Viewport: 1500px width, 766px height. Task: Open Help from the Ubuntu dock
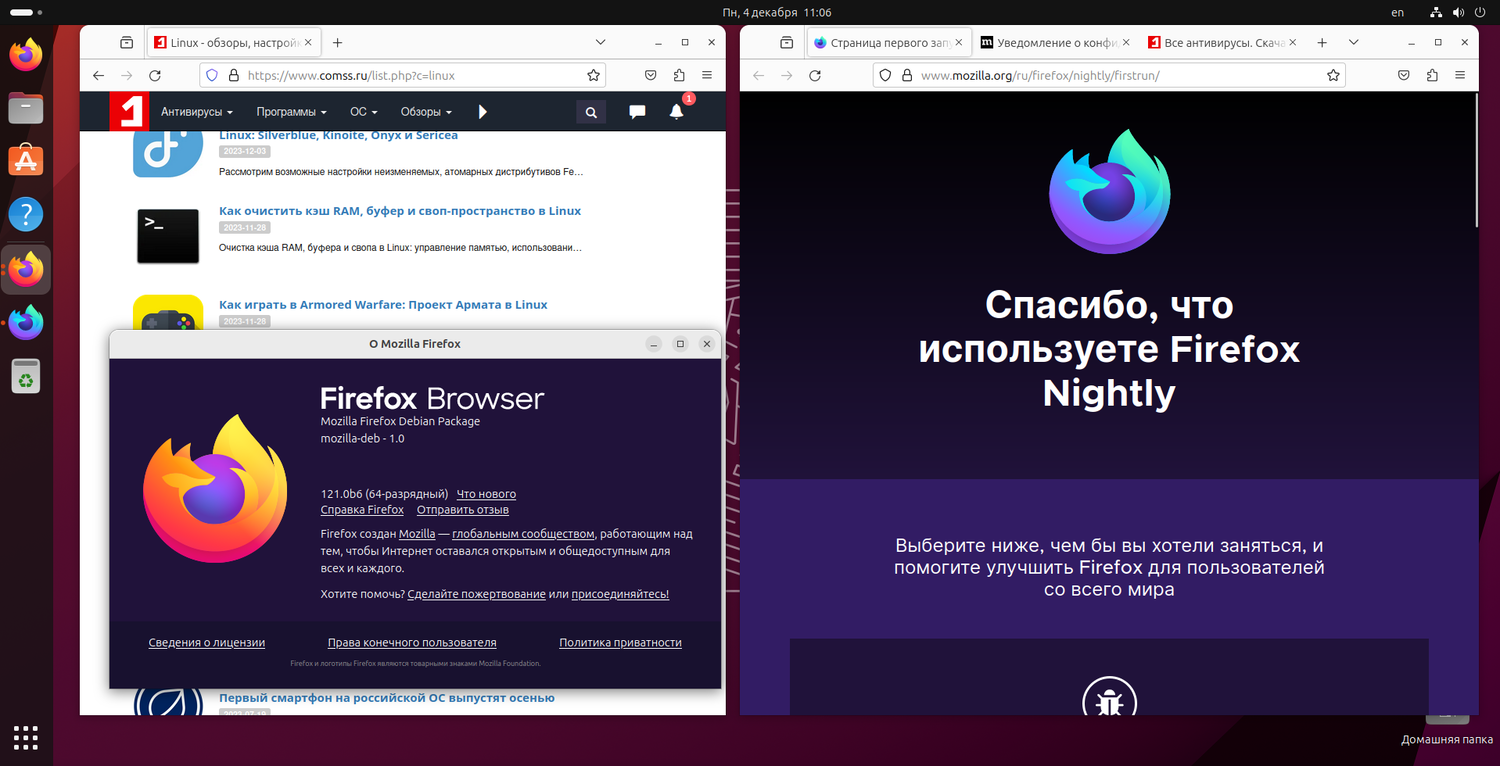(26, 214)
